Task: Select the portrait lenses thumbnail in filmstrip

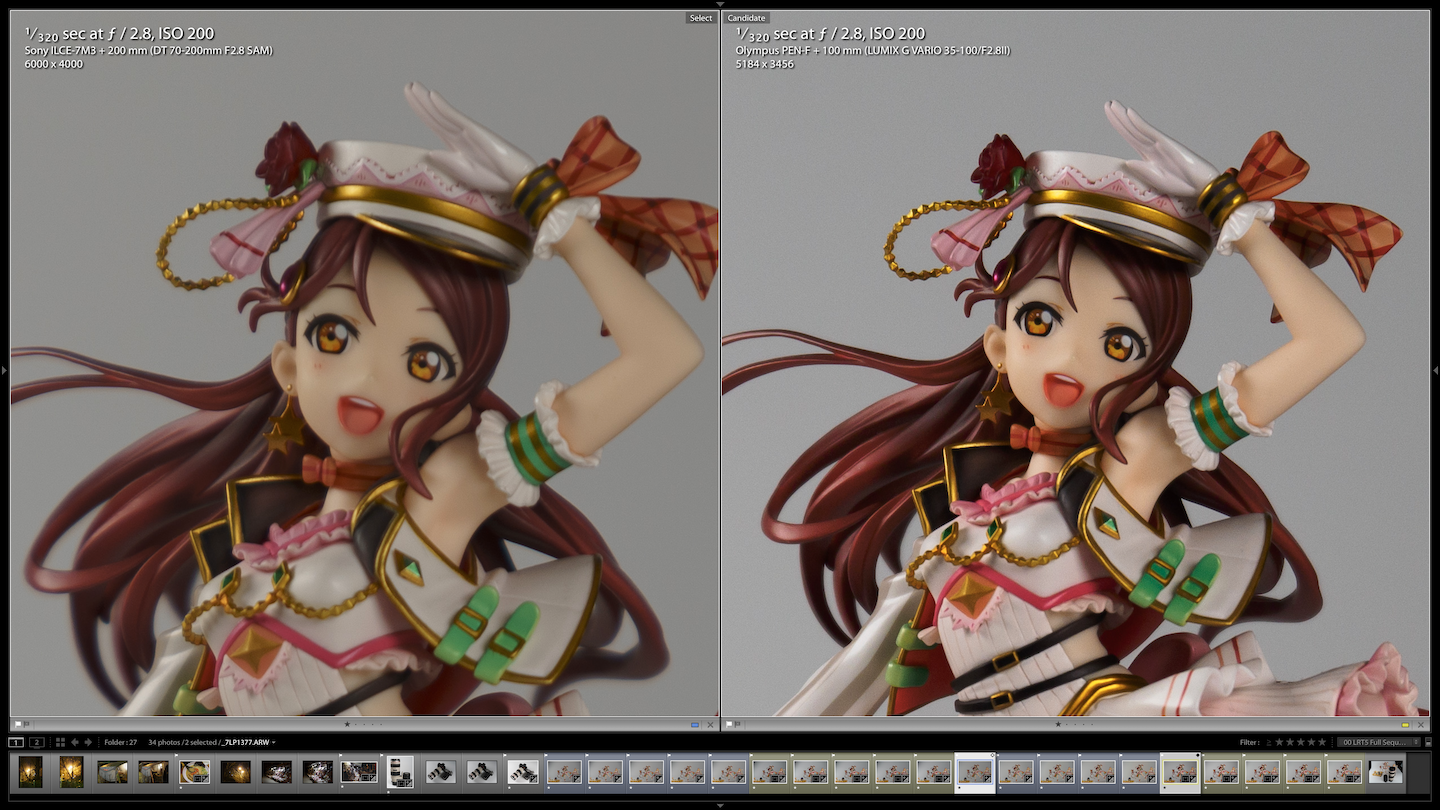Action: (400, 771)
